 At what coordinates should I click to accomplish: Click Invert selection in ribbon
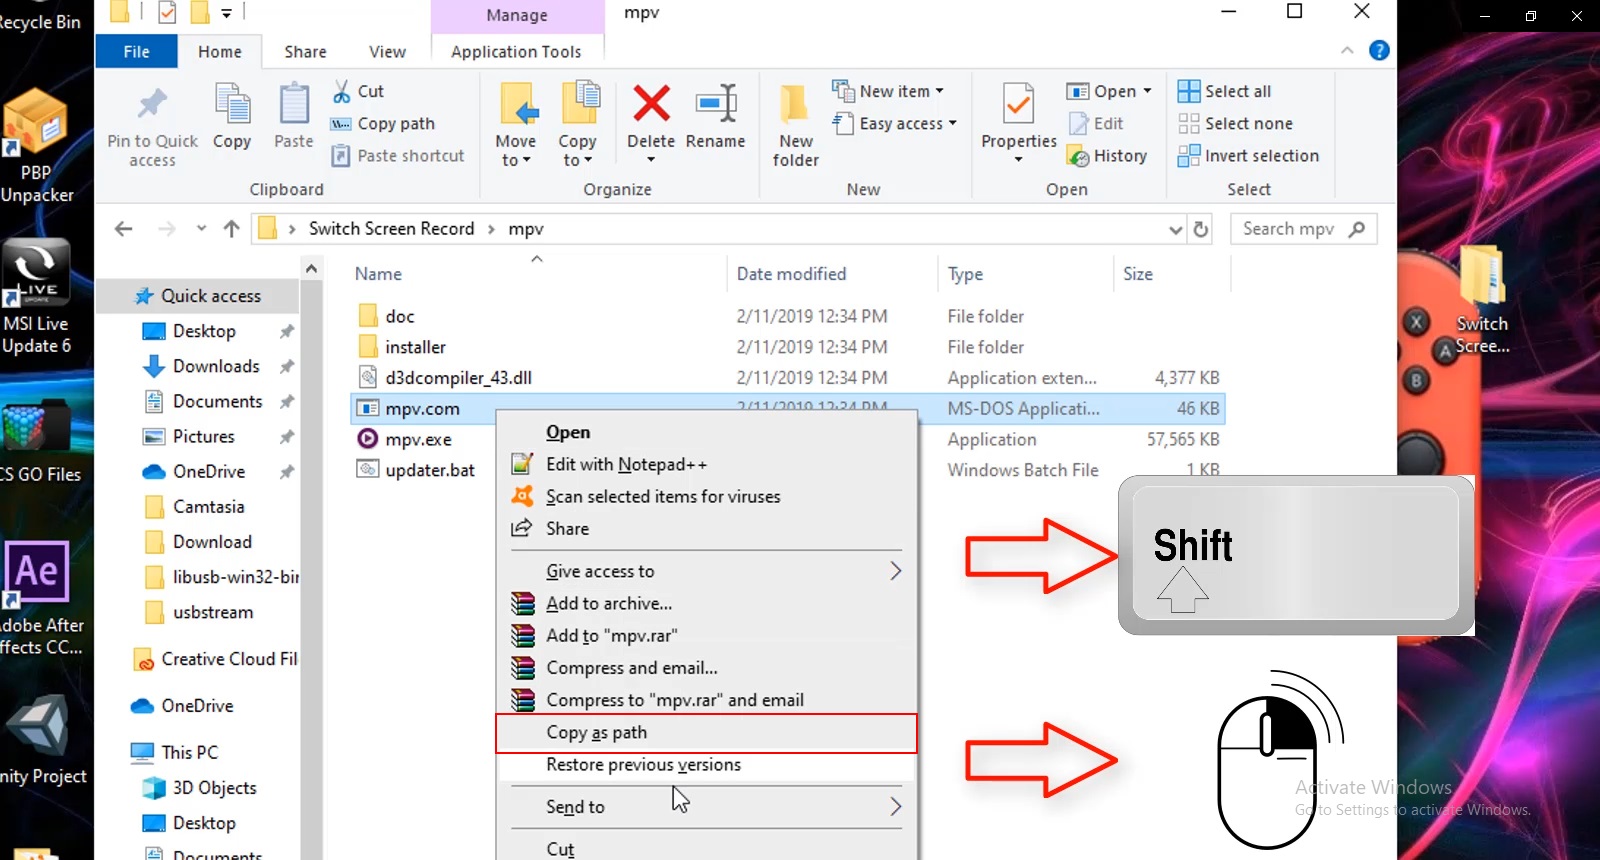click(x=1249, y=156)
